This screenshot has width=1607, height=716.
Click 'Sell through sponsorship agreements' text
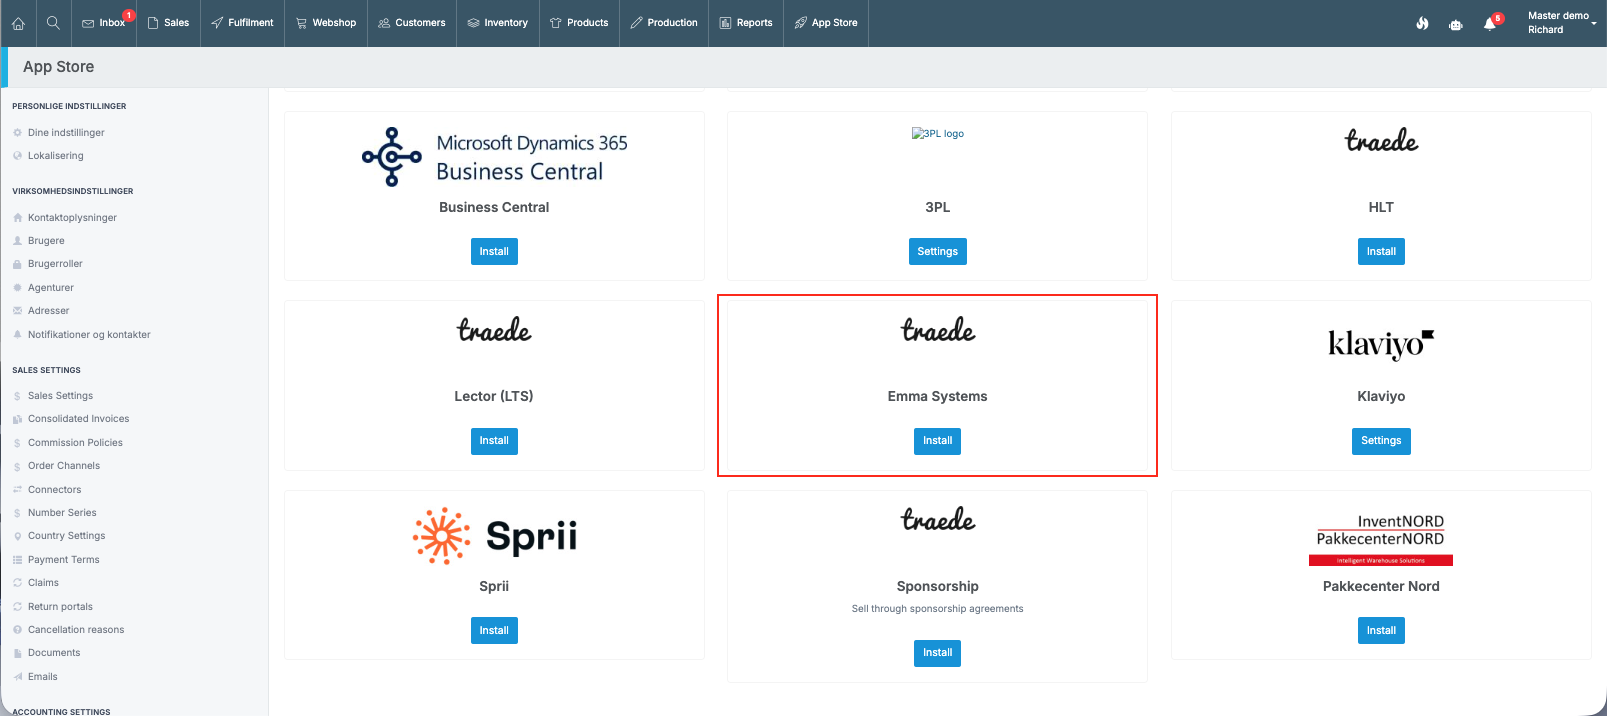pos(938,609)
